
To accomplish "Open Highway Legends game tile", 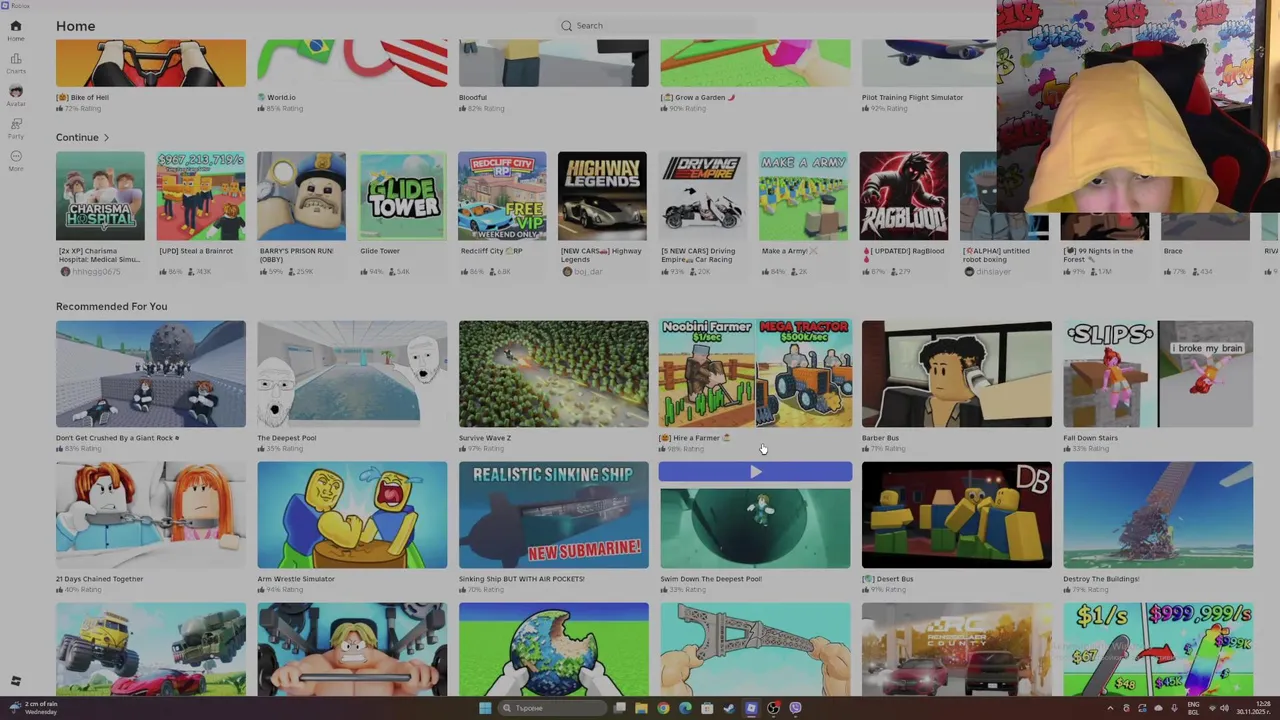I will pyautogui.click(x=602, y=196).
